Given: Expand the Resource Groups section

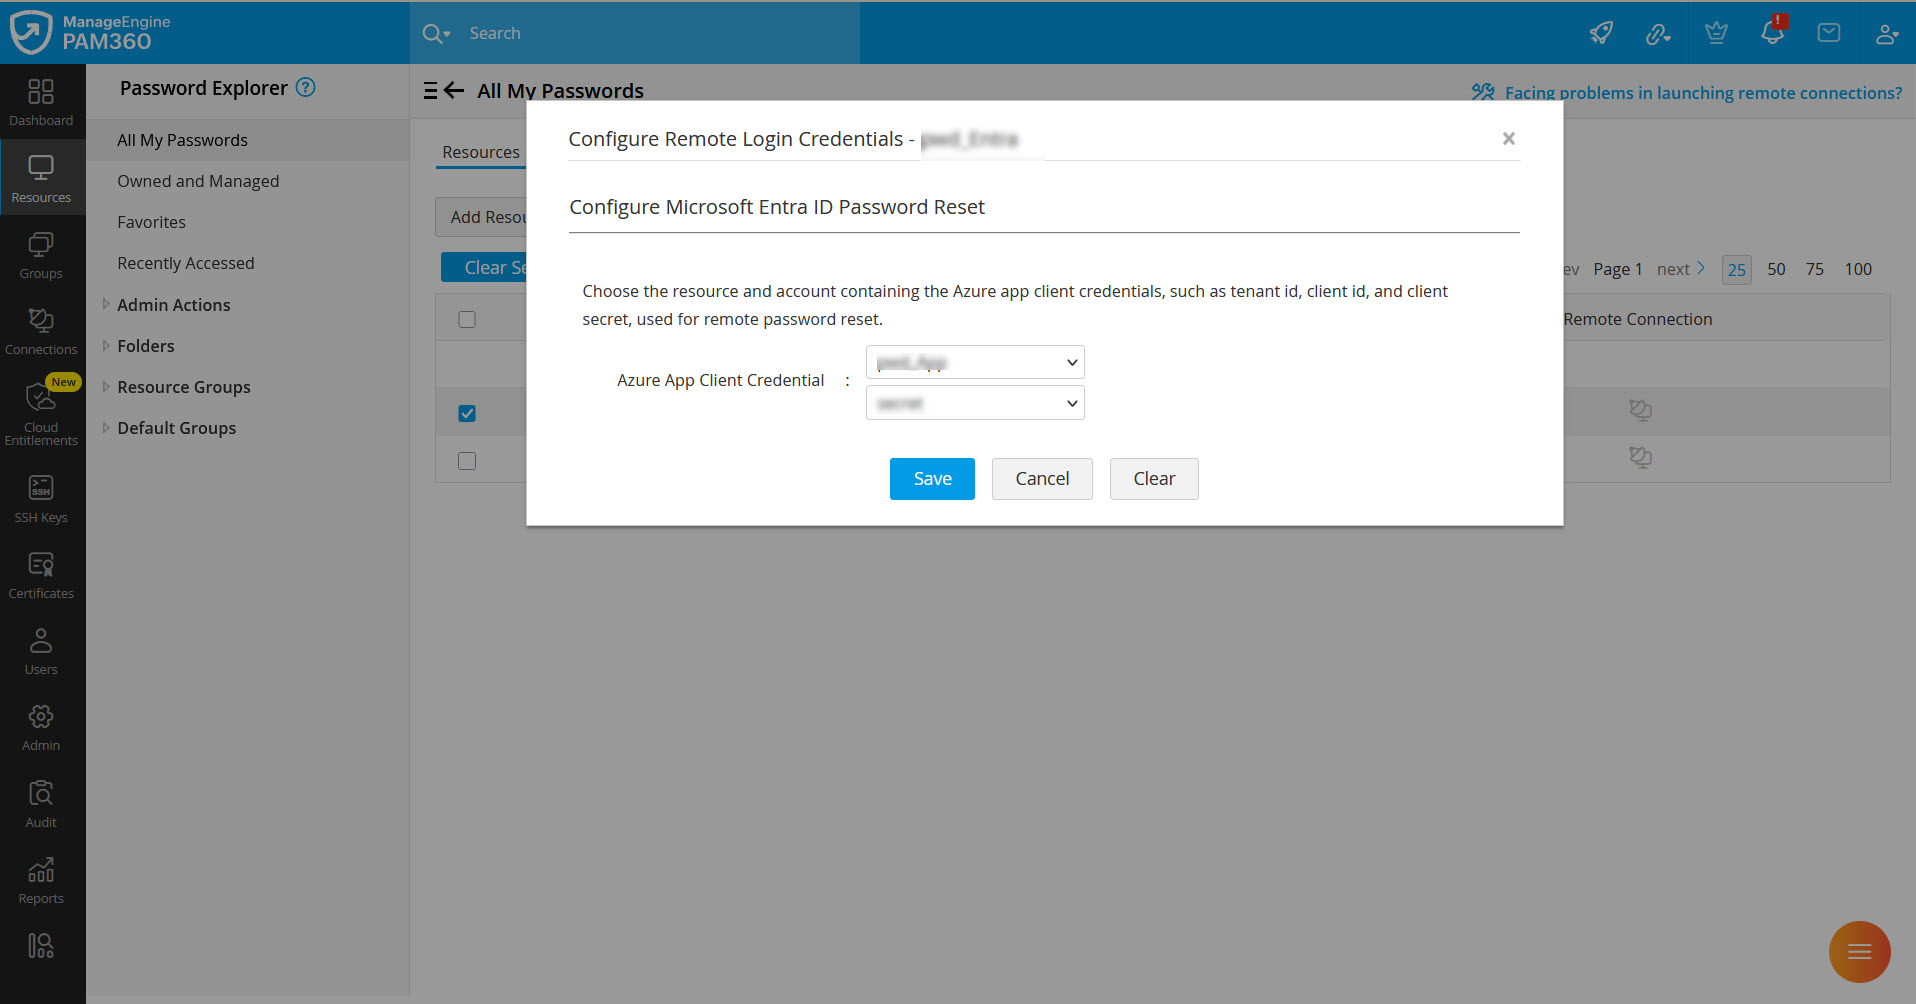Looking at the screenshot, I should [x=183, y=387].
